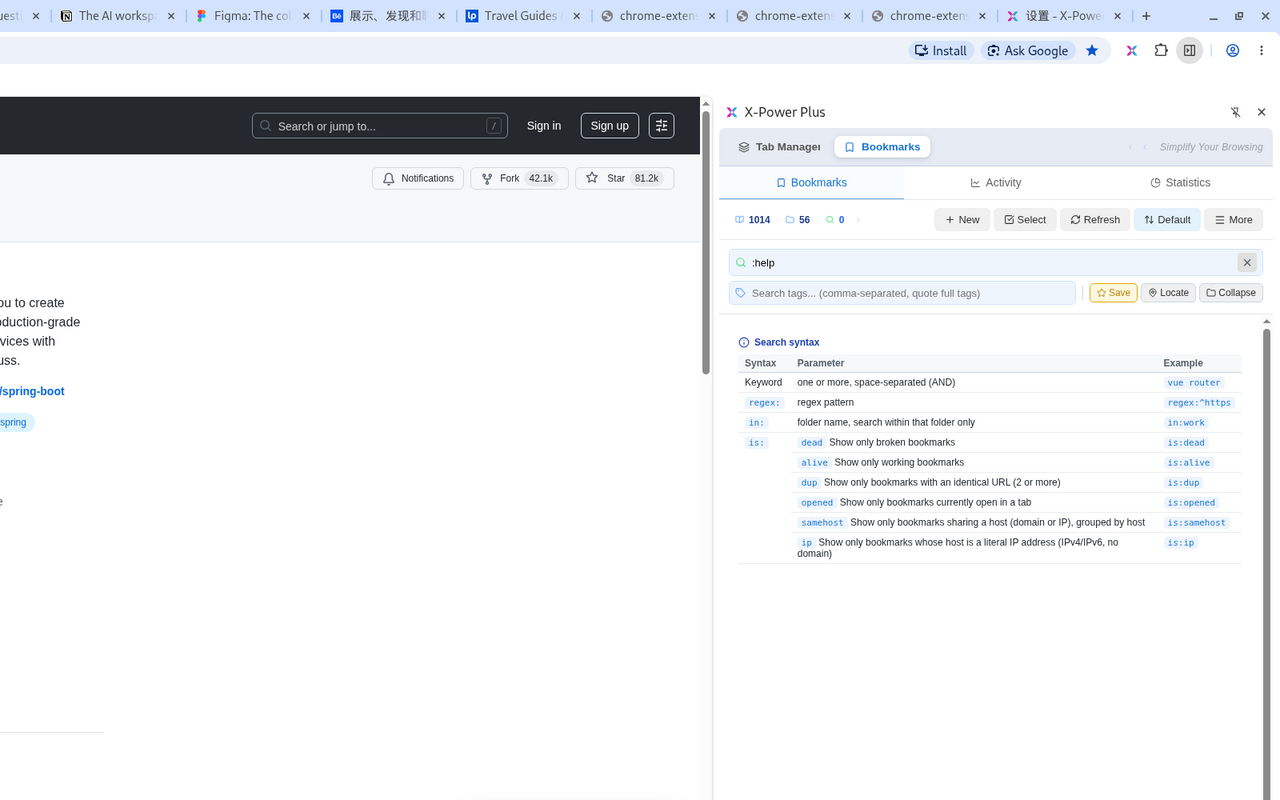Viewport: 1280px width, 800px height.
Task: Select the Bookmarks pill tab at top
Action: pyautogui.click(x=882, y=147)
